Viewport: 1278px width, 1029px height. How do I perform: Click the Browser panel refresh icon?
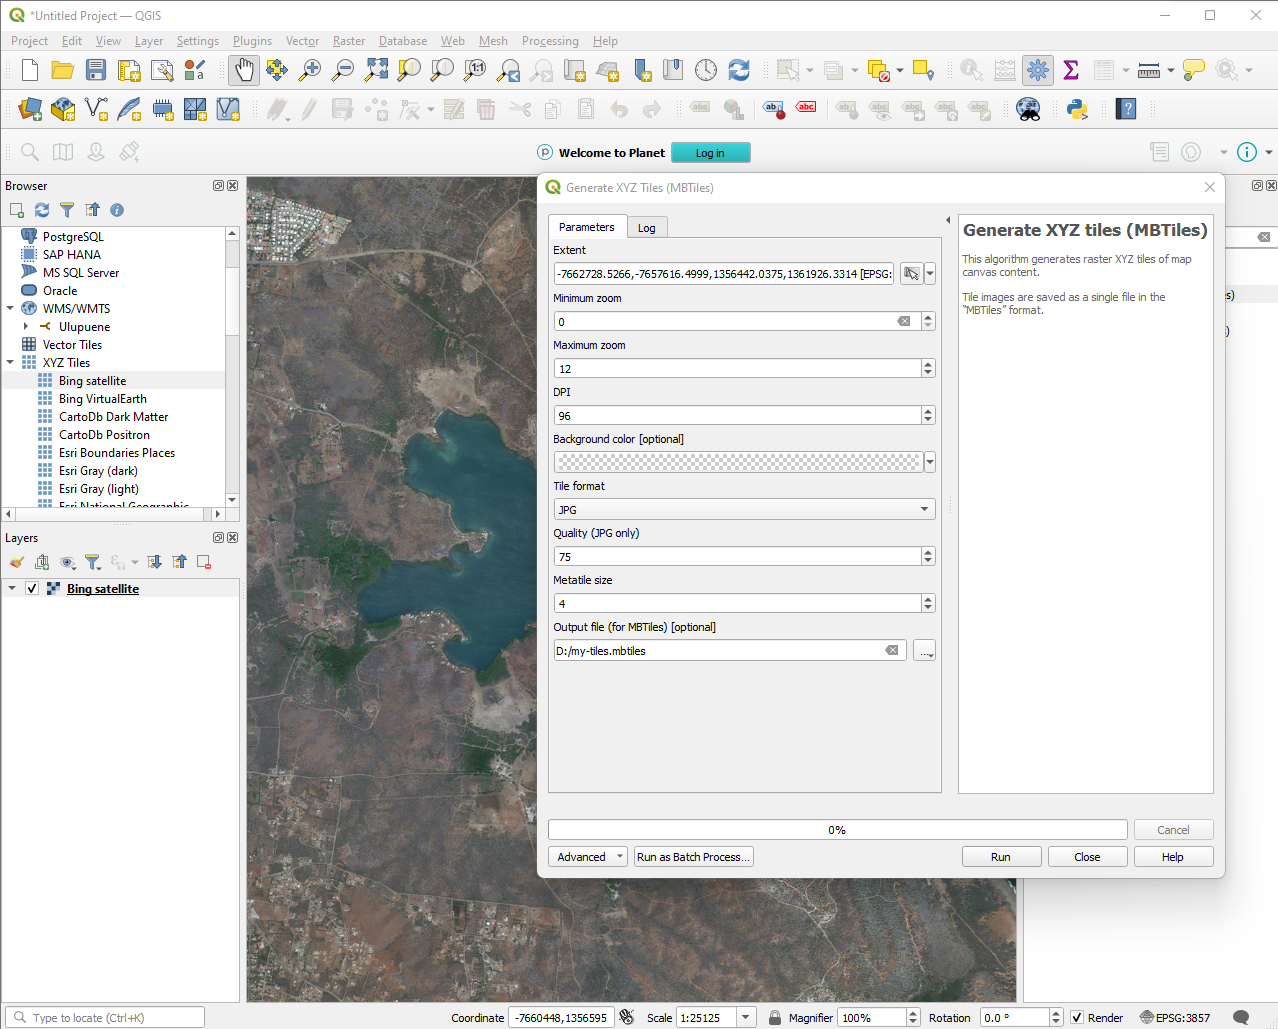pyautogui.click(x=42, y=210)
